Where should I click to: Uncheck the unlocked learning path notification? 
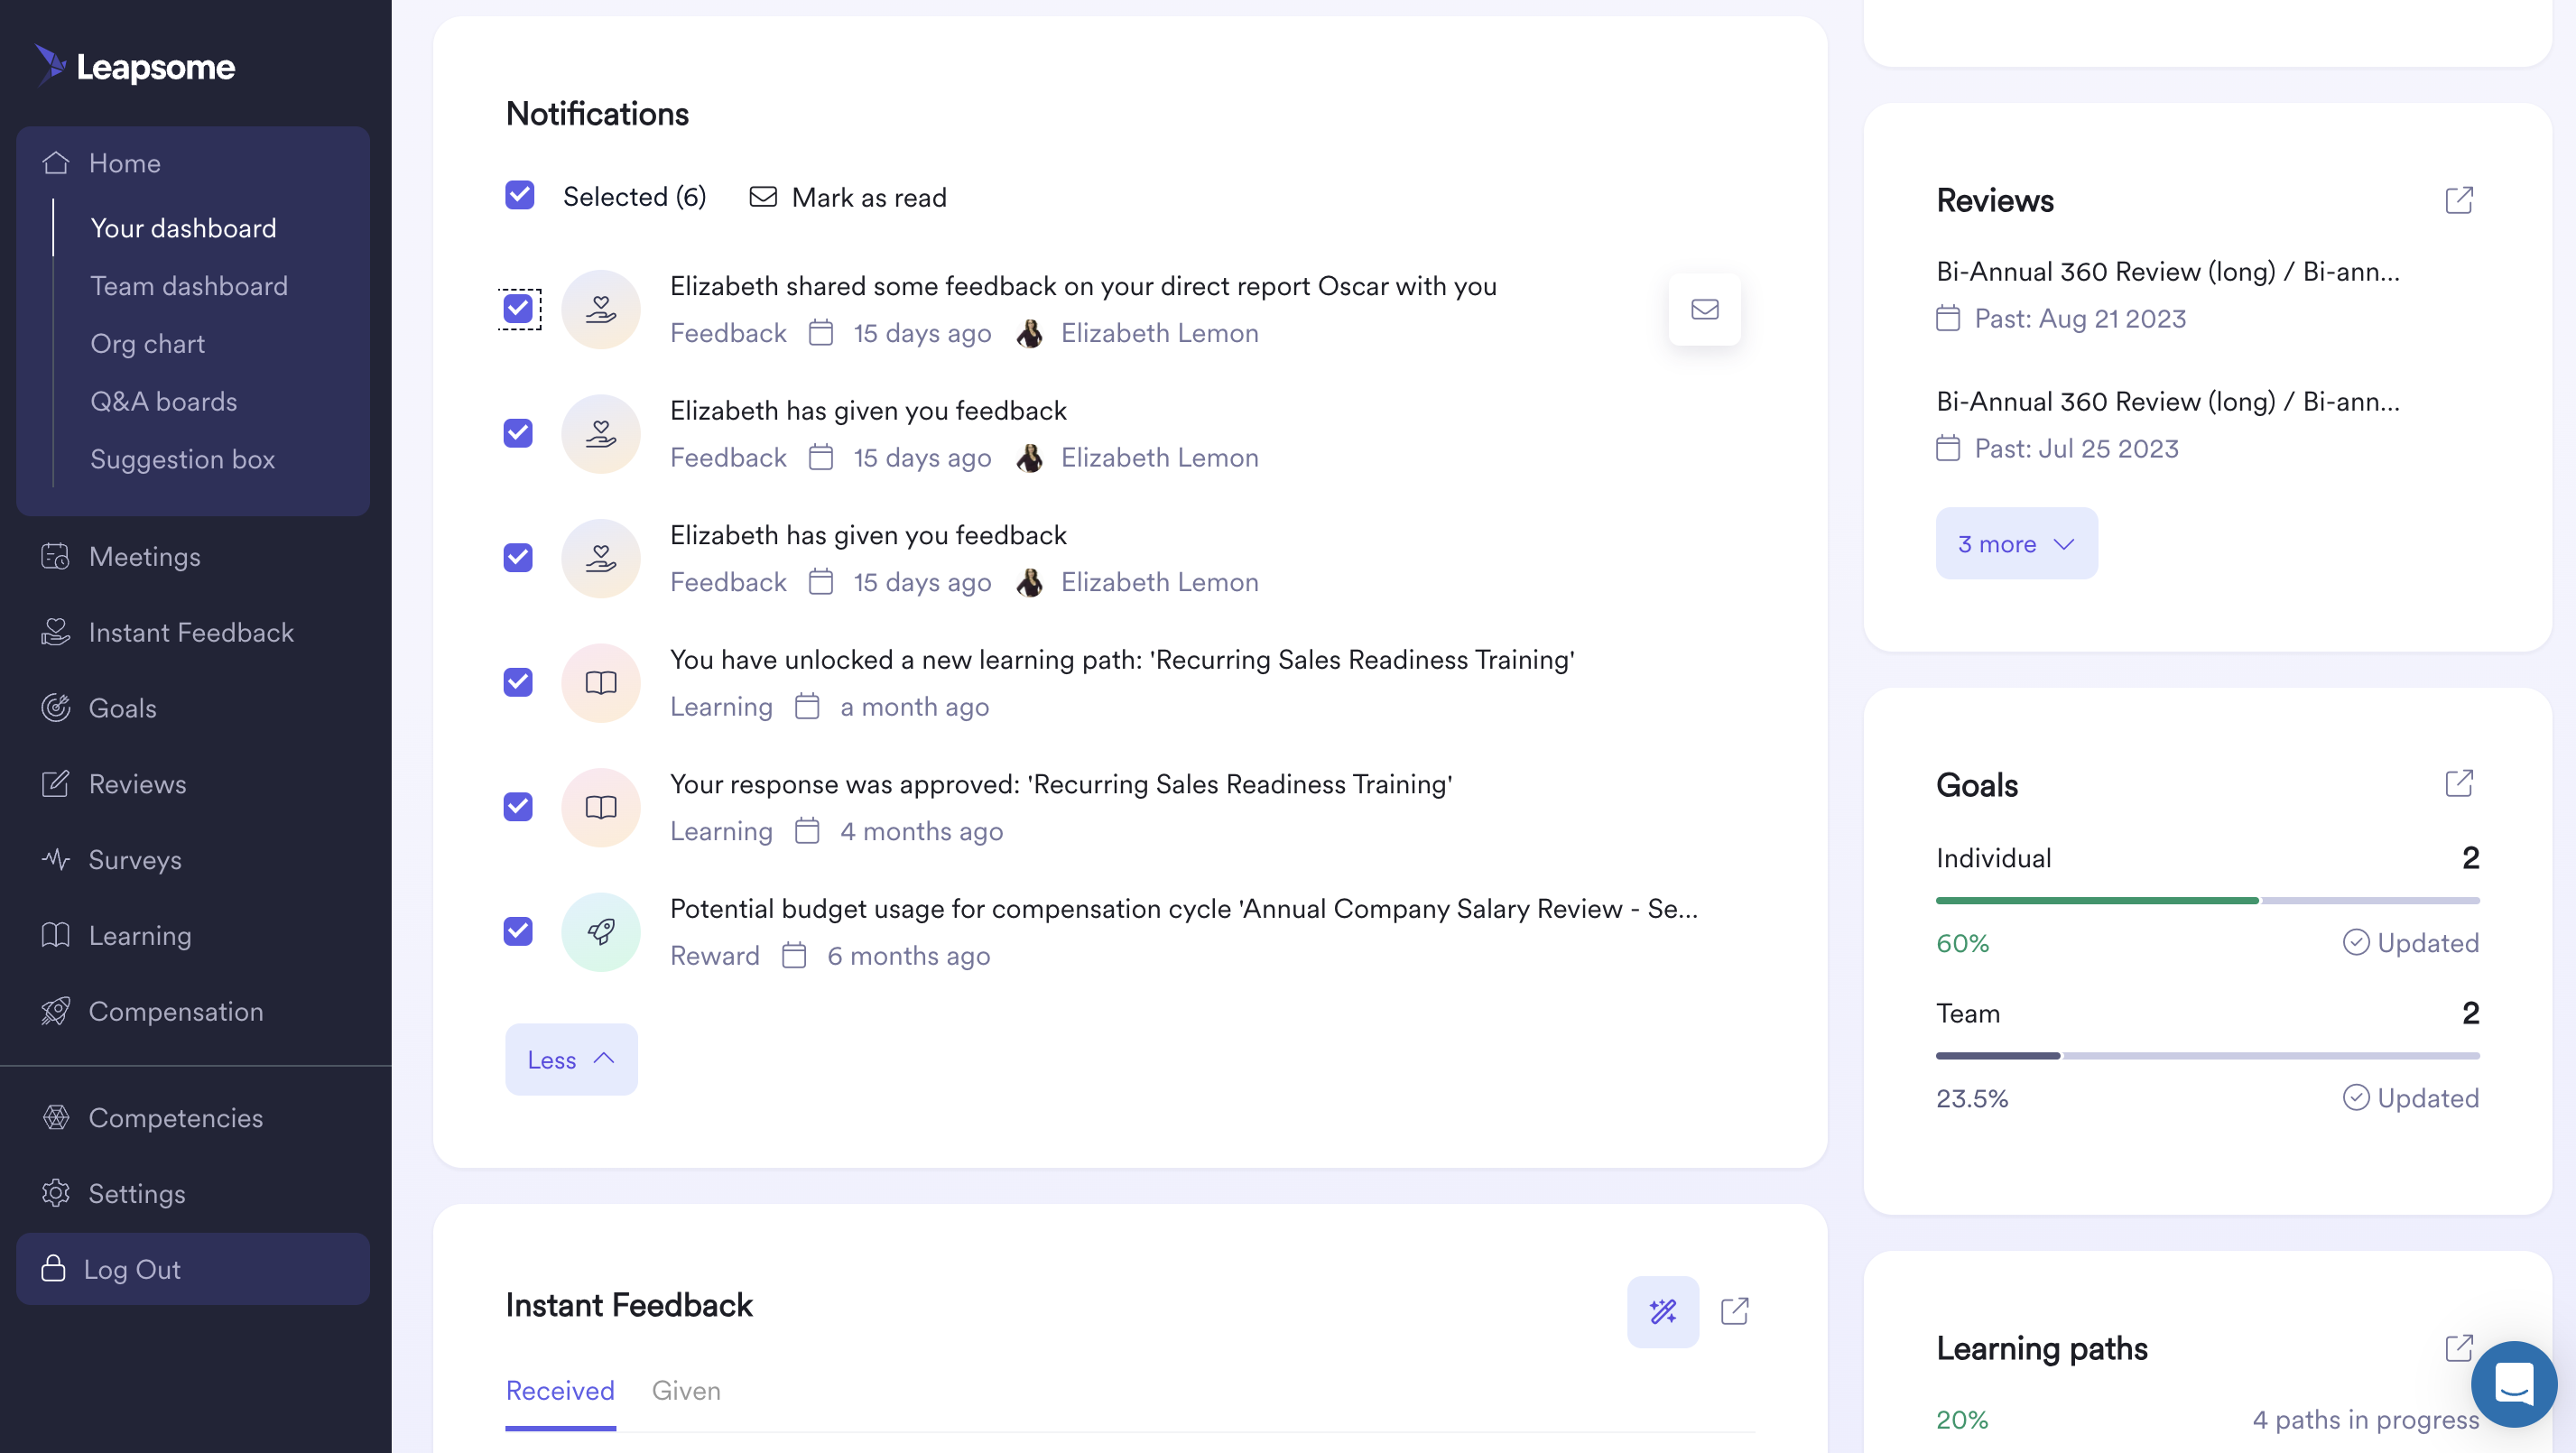point(518,682)
